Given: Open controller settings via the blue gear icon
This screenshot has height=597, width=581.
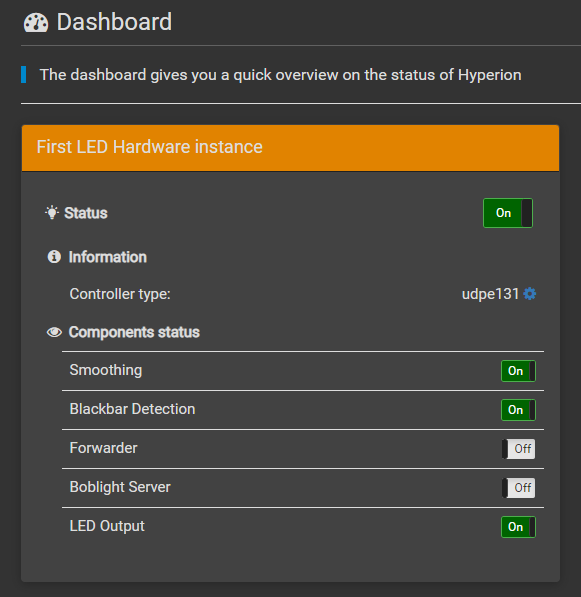Looking at the screenshot, I should point(530,294).
